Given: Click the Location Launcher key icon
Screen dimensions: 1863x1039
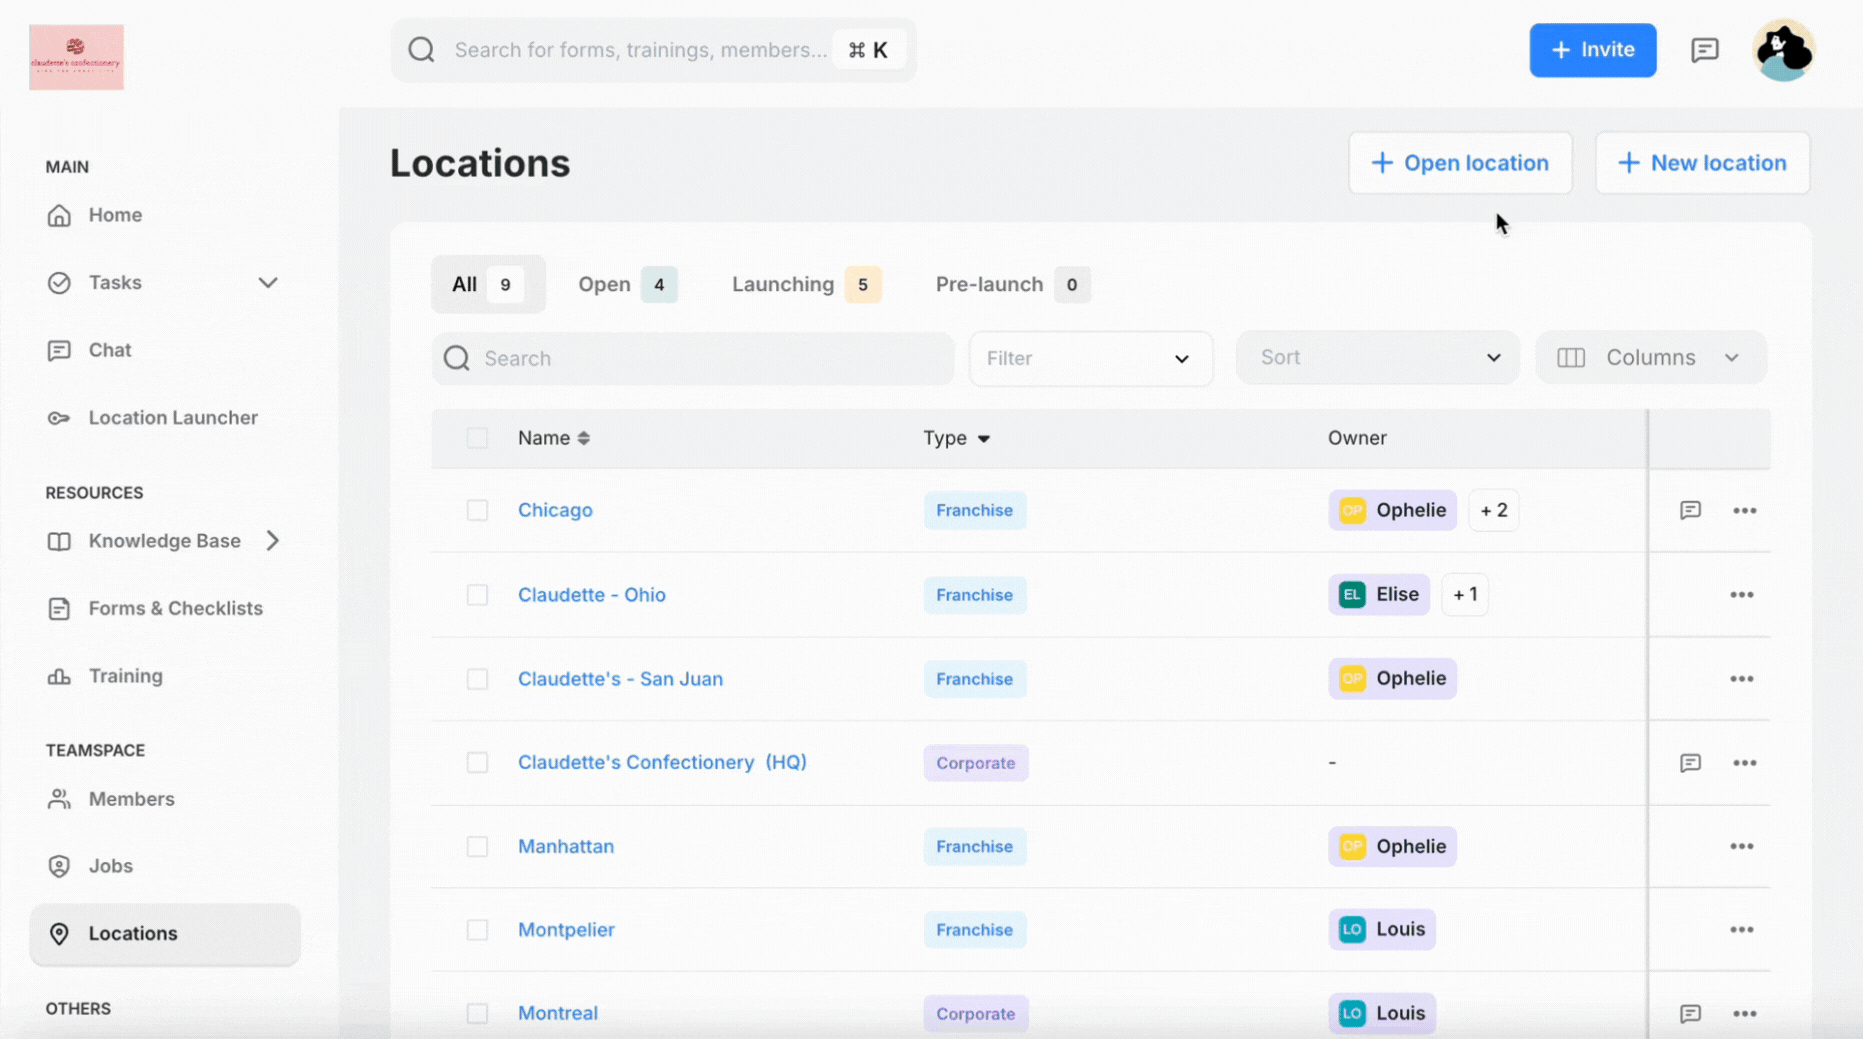Looking at the screenshot, I should (x=59, y=418).
